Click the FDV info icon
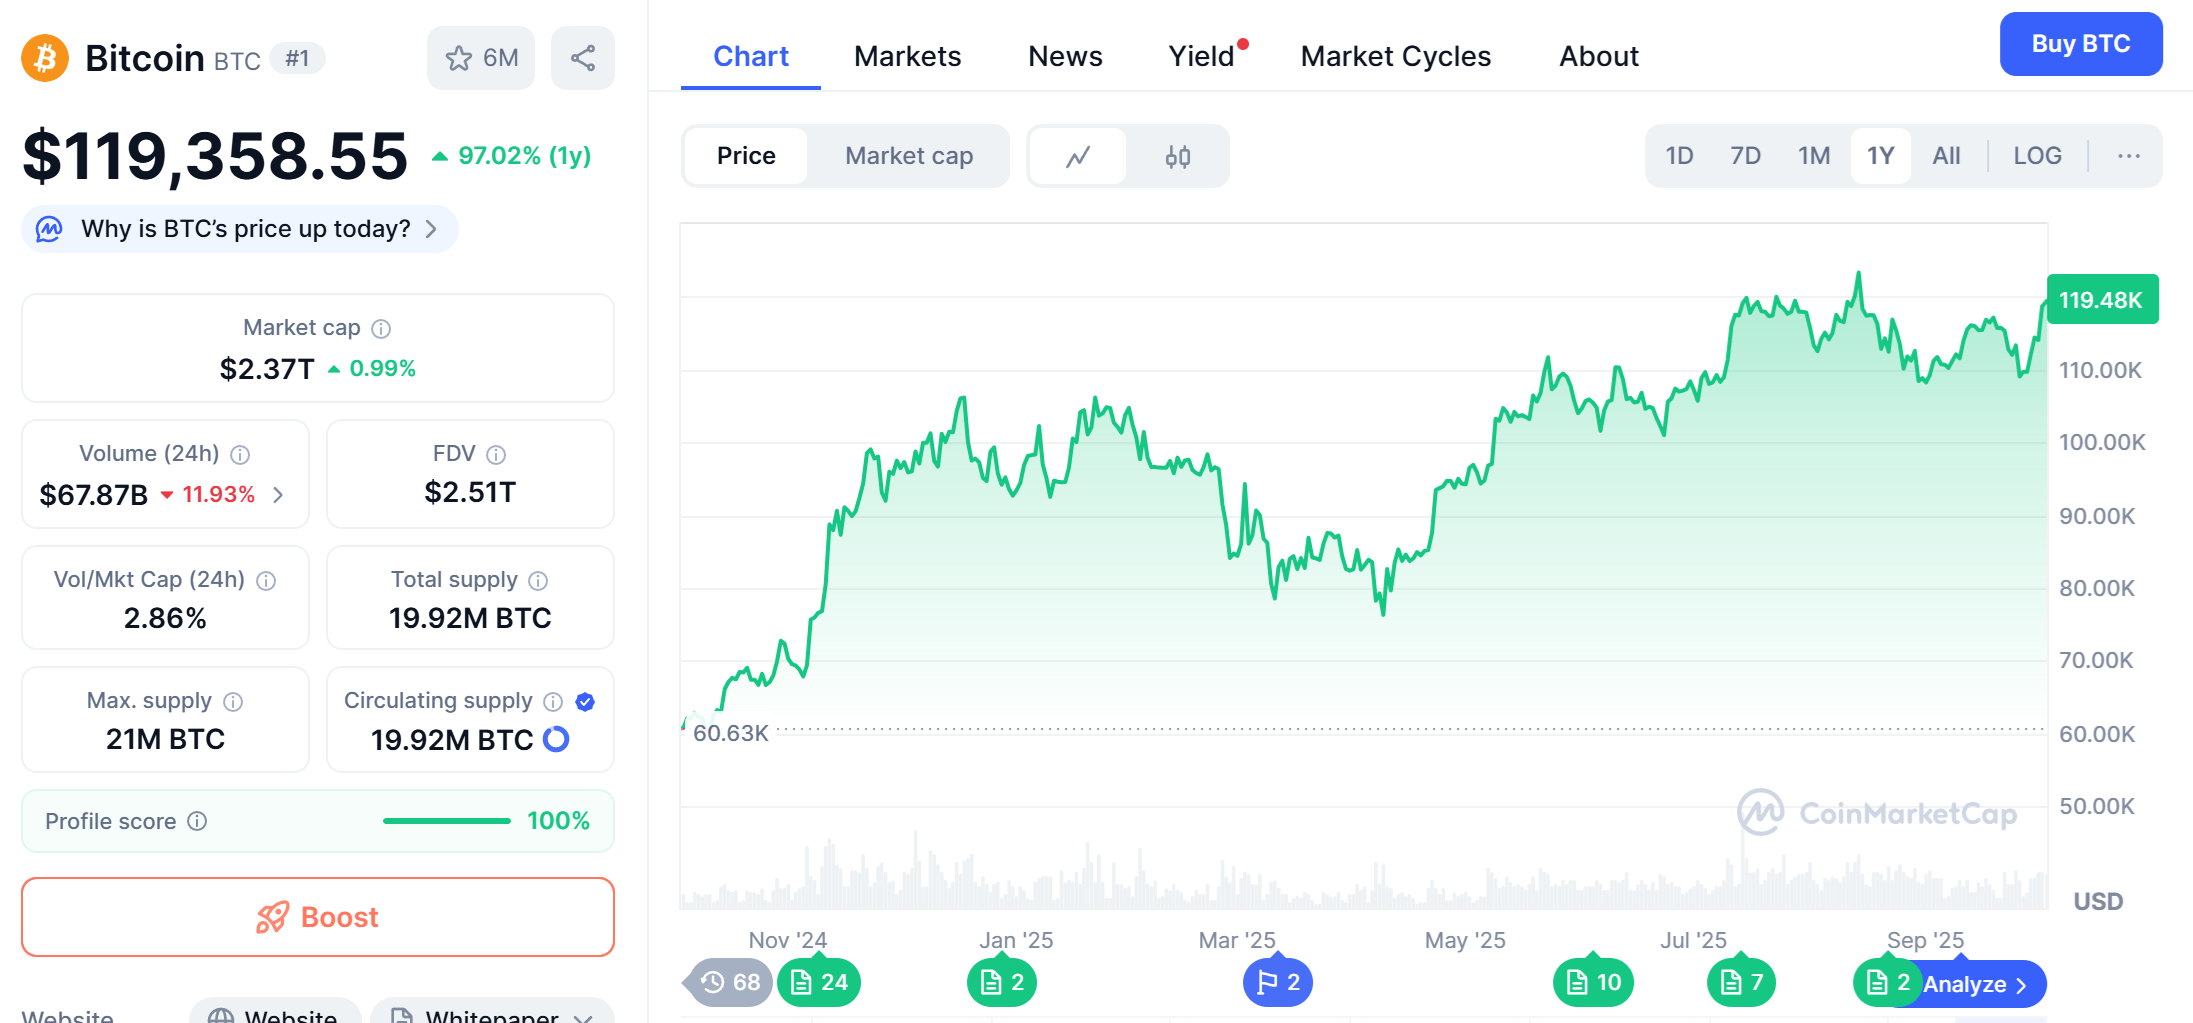2193x1023 pixels. tap(496, 455)
